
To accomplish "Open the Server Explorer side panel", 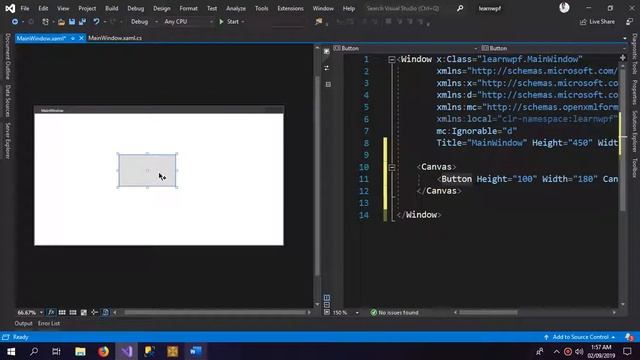I will 7,141.
